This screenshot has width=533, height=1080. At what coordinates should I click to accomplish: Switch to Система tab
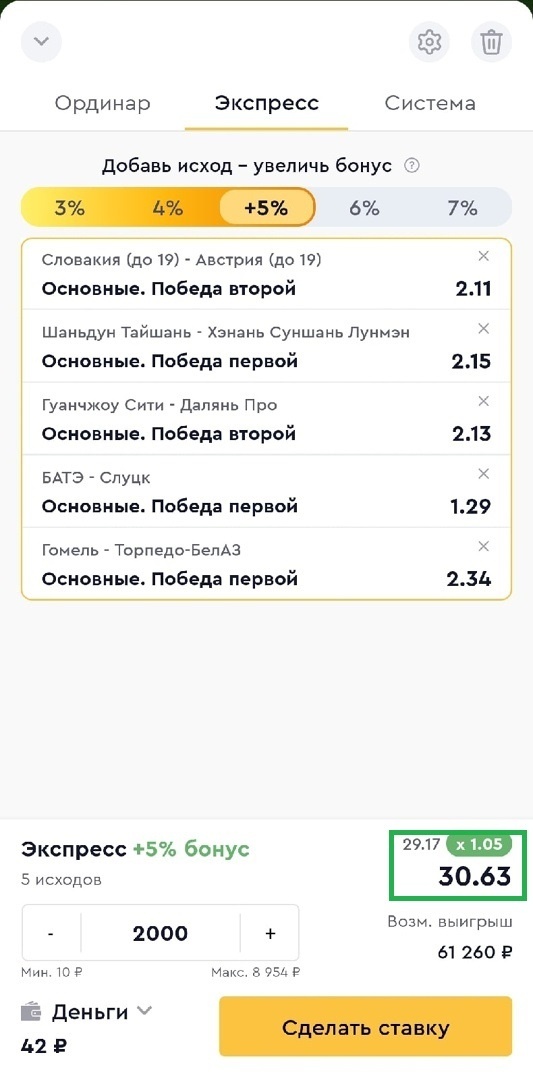coord(430,103)
